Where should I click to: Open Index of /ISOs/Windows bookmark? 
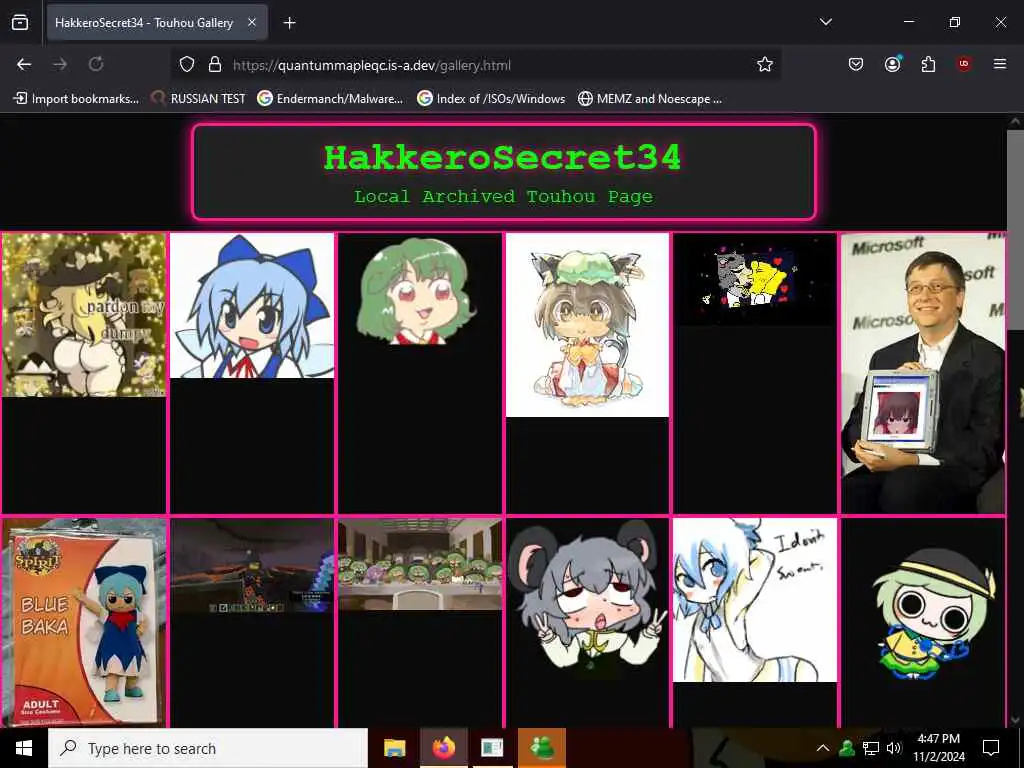point(491,99)
